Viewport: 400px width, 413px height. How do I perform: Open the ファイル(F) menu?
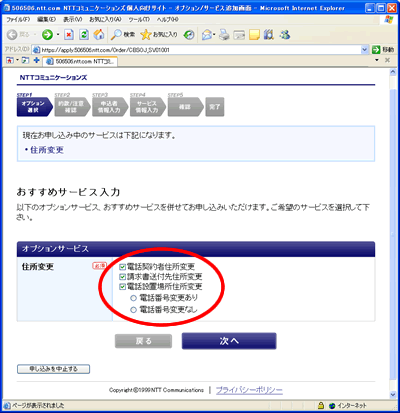(x=18, y=20)
